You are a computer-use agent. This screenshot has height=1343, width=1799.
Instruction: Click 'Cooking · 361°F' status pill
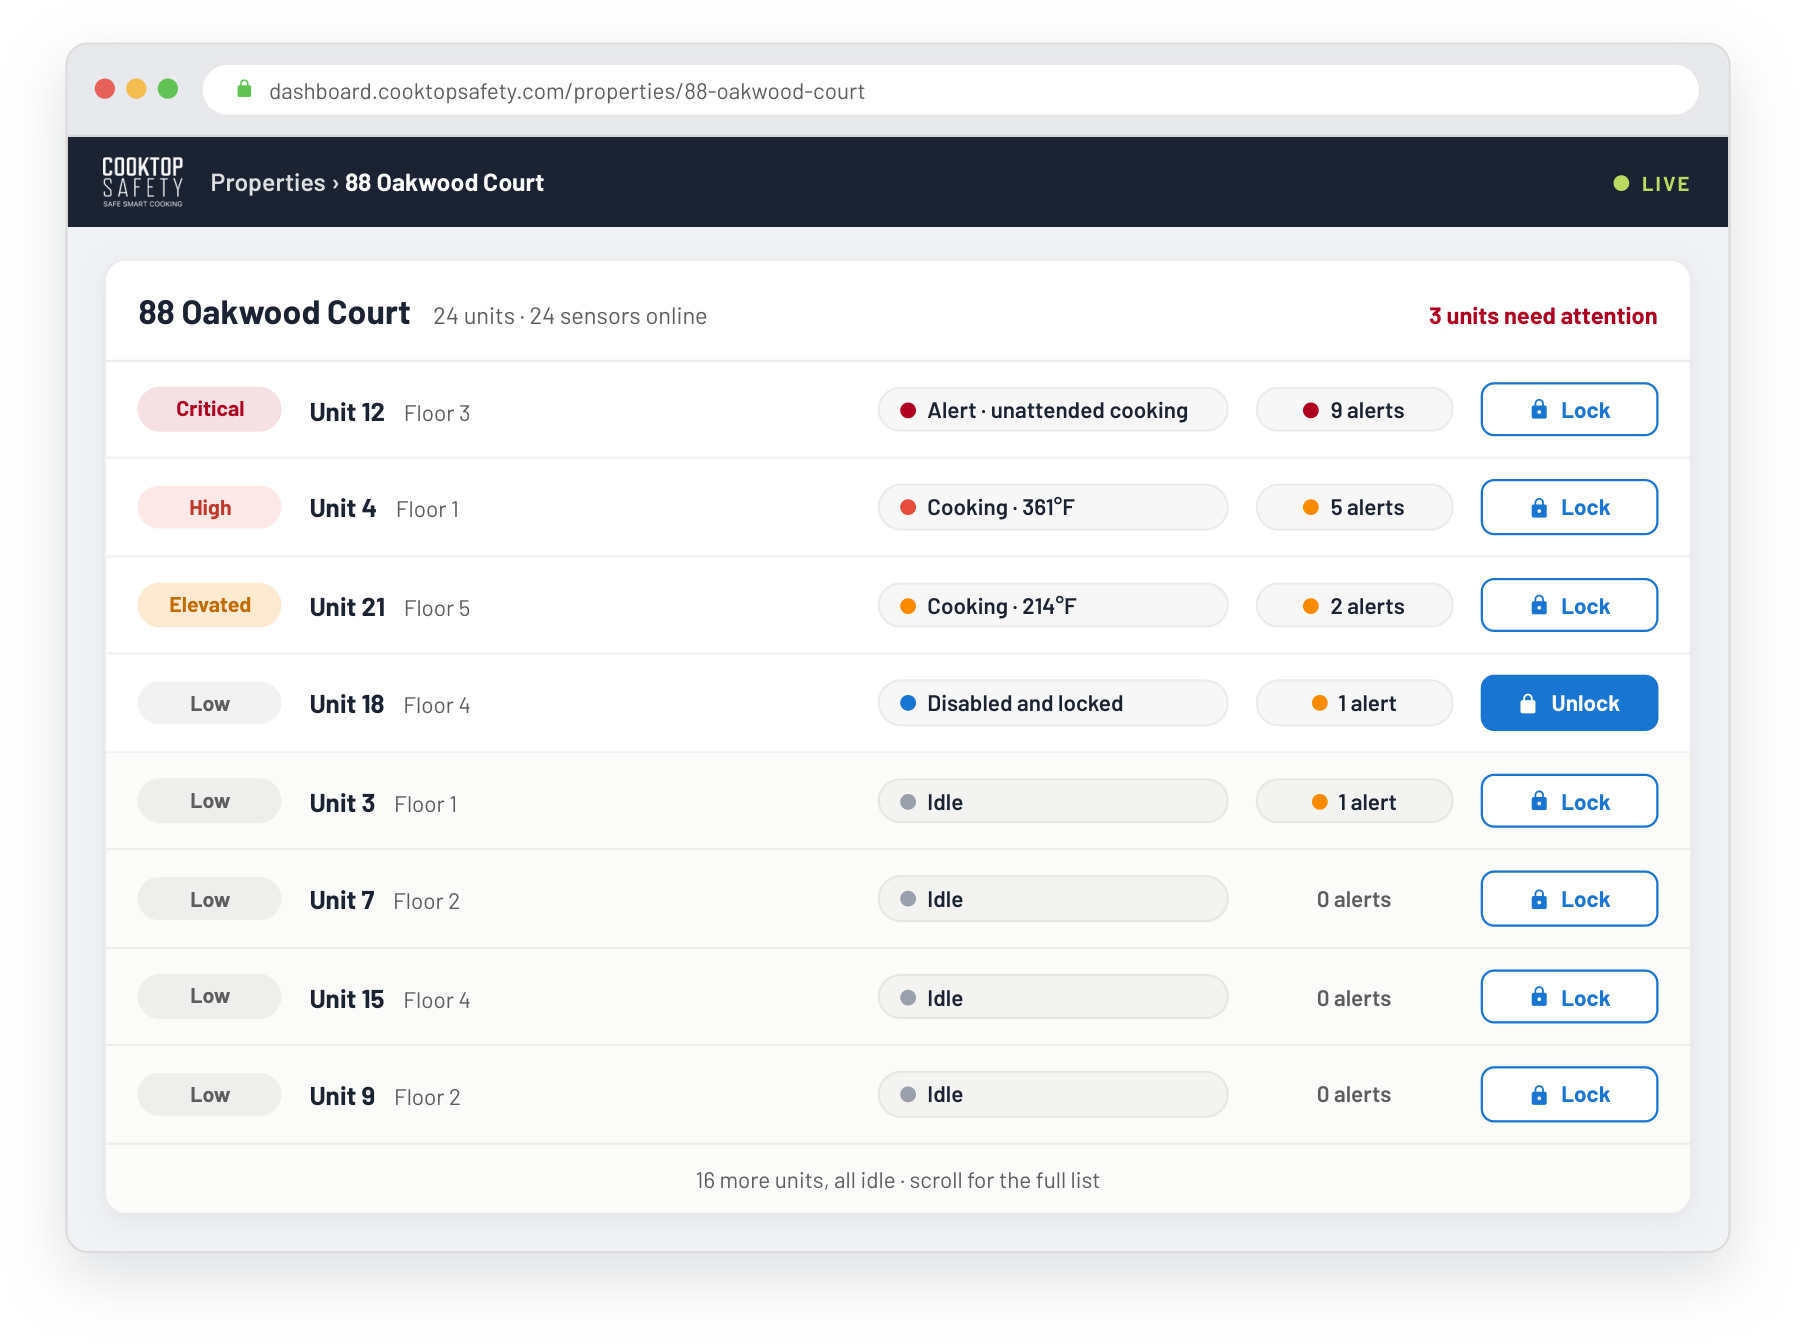click(x=1053, y=507)
